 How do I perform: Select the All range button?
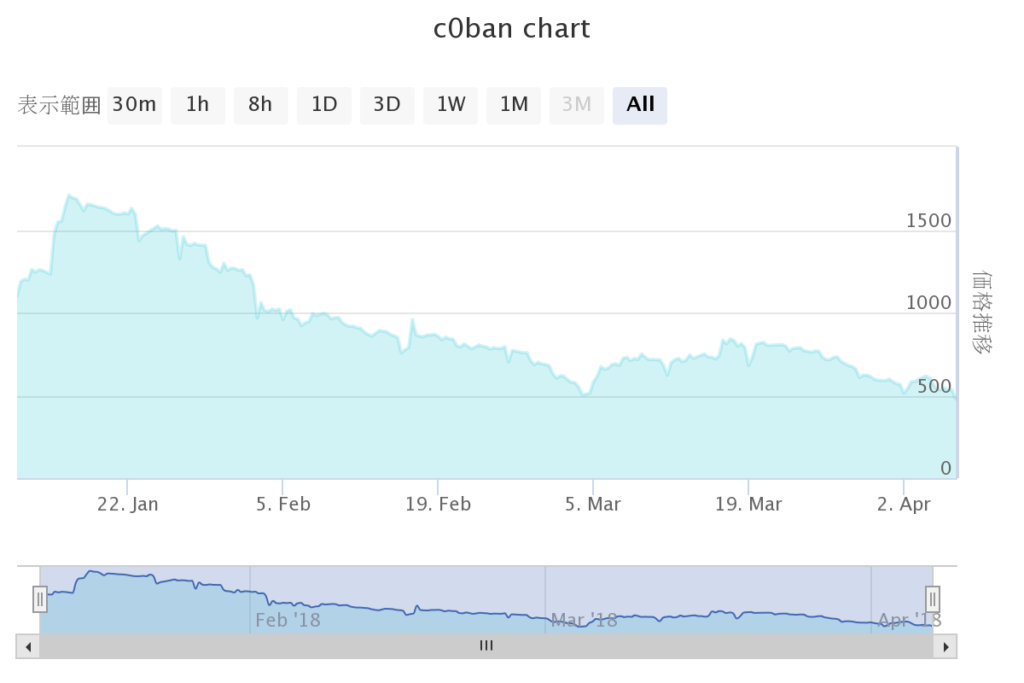tap(640, 105)
